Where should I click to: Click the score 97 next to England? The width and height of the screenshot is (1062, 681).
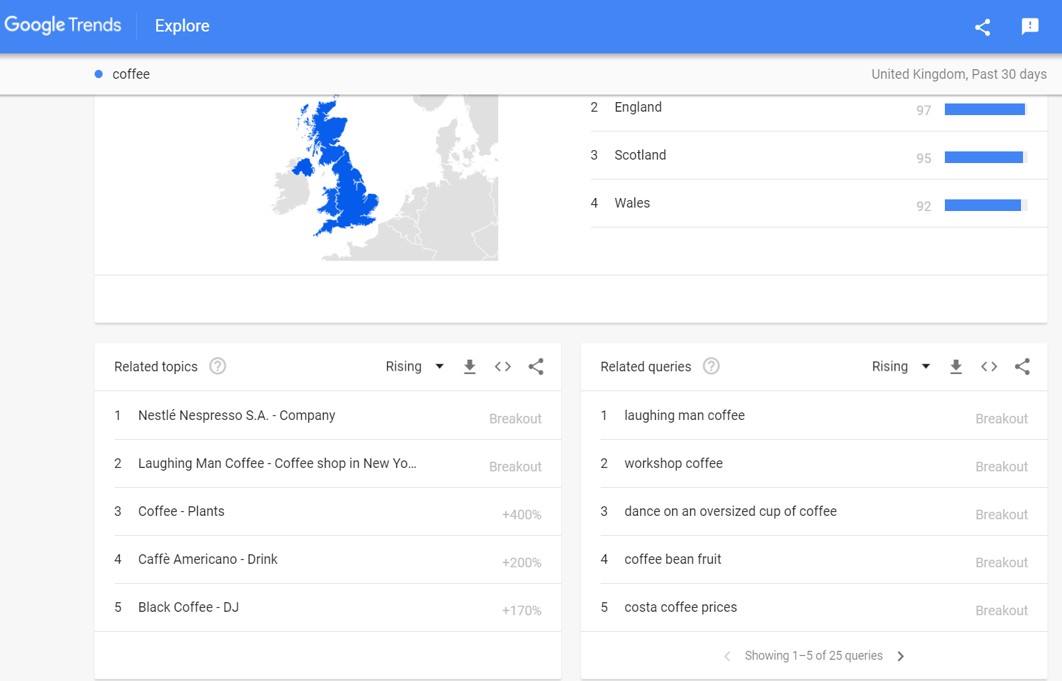924,110
